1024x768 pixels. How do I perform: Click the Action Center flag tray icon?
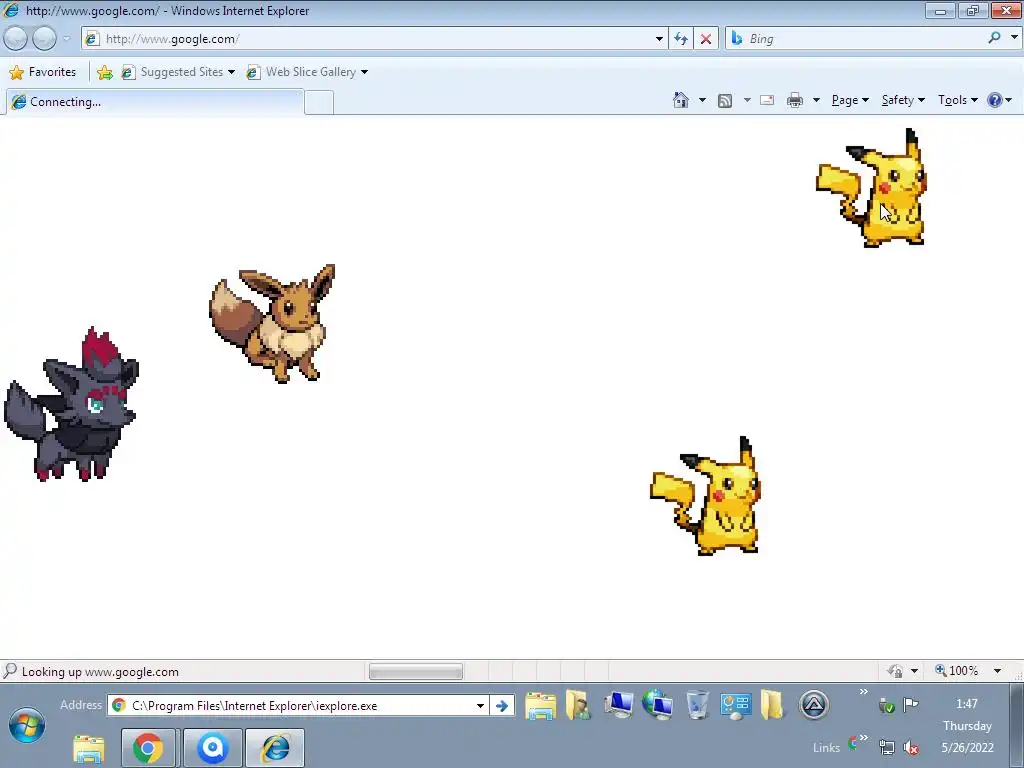910,705
